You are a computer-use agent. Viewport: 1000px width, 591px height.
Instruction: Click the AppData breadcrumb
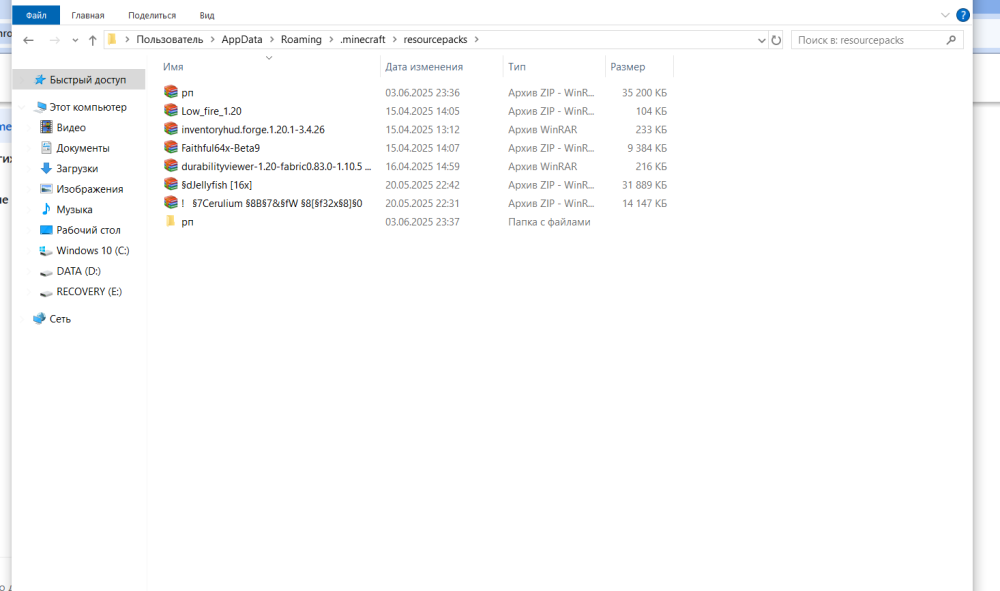(242, 40)
